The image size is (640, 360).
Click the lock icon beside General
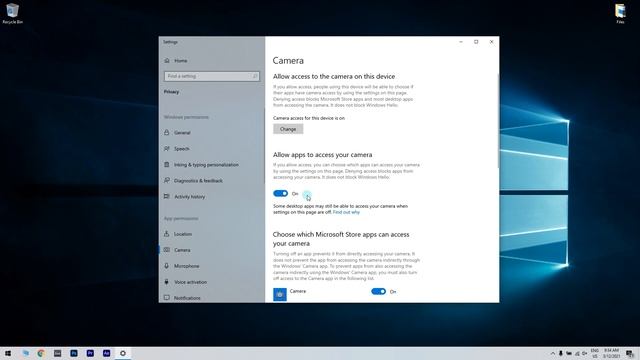click(167, 133)
